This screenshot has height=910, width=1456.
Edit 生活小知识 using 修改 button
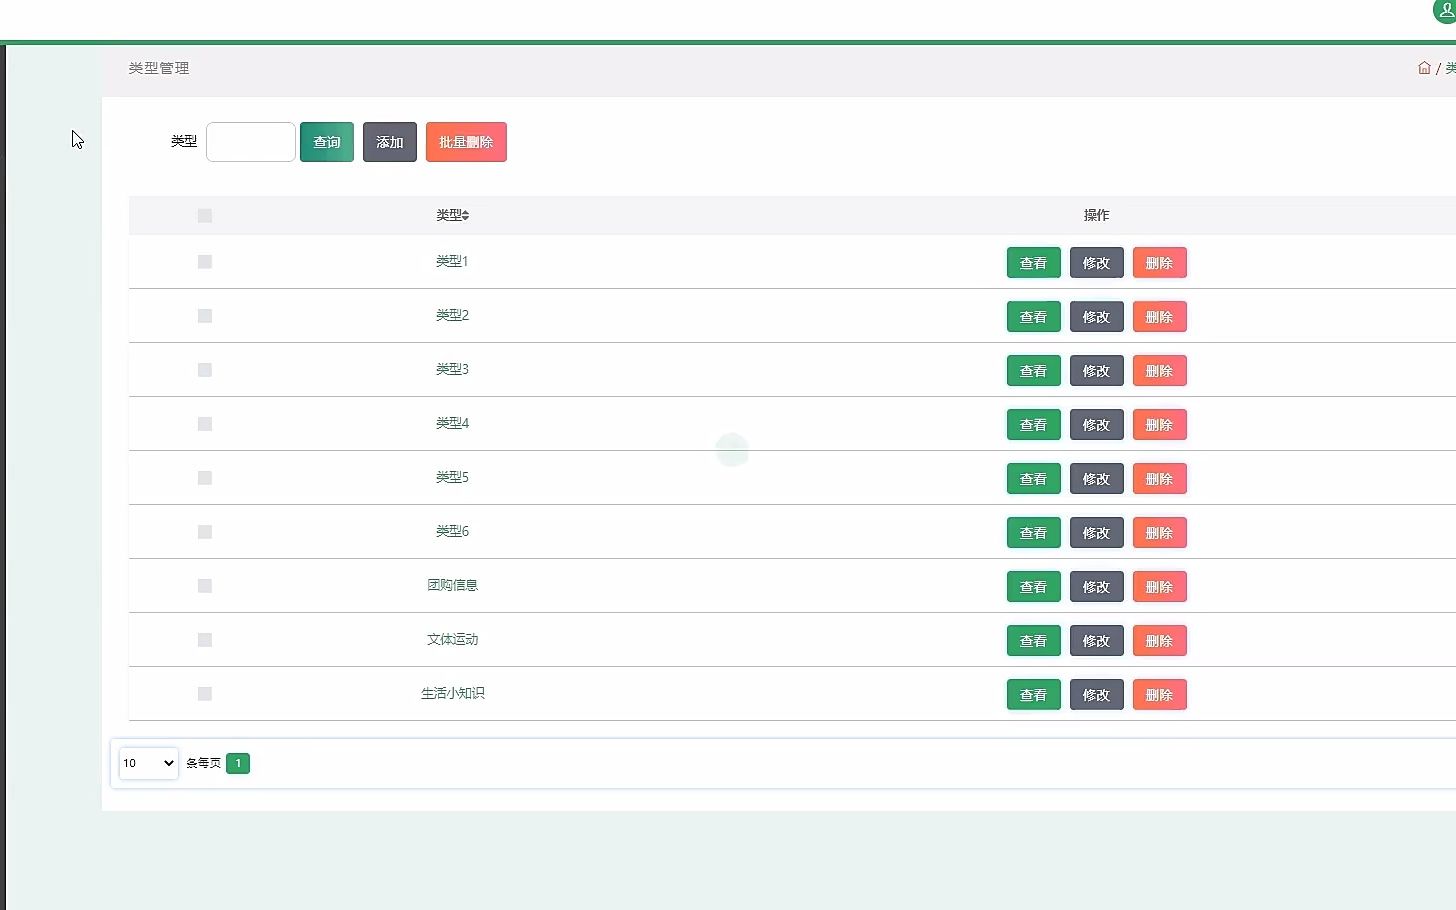1096,695
